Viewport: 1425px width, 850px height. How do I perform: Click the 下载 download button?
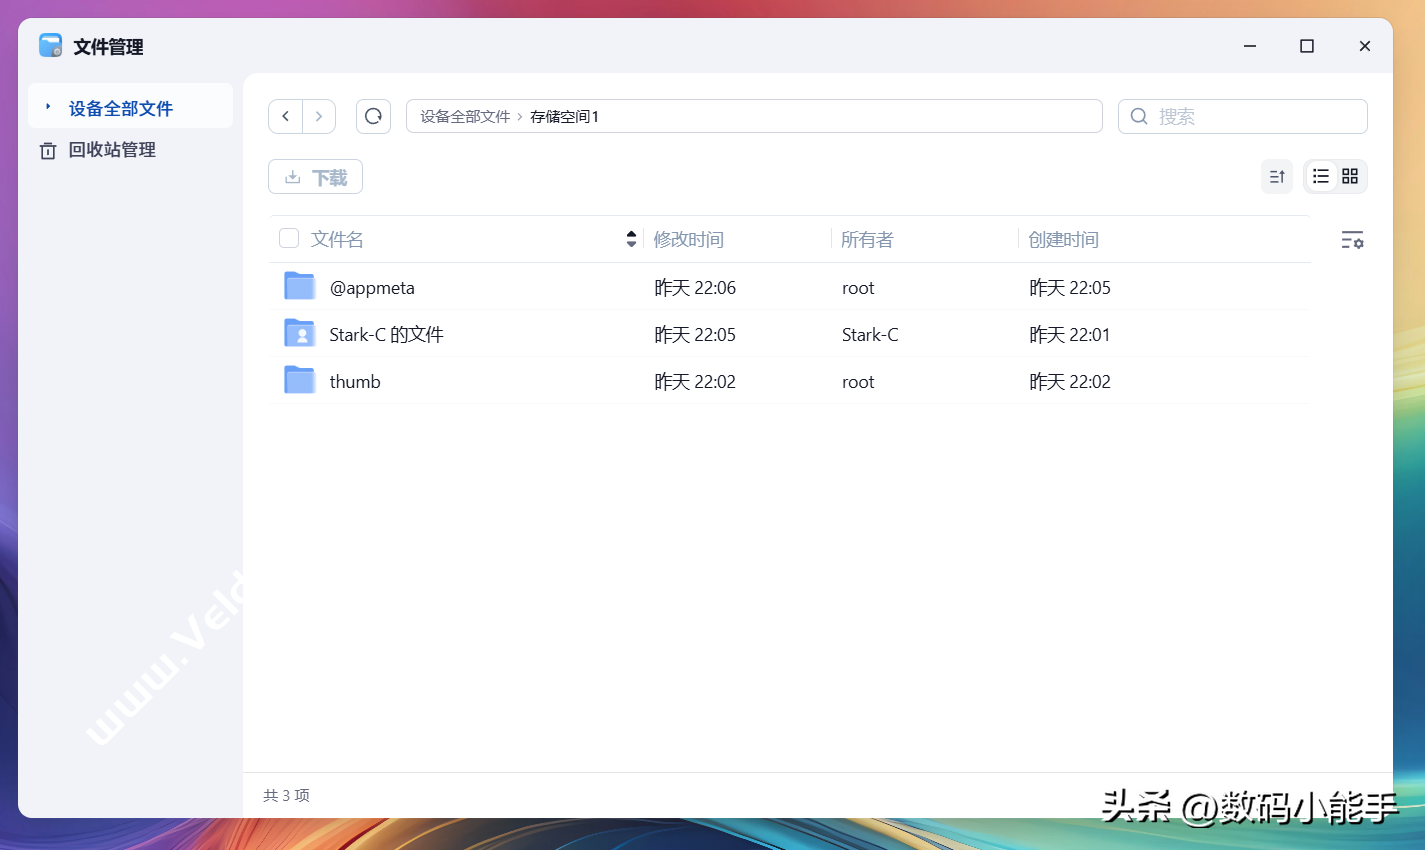coord(315,177)
